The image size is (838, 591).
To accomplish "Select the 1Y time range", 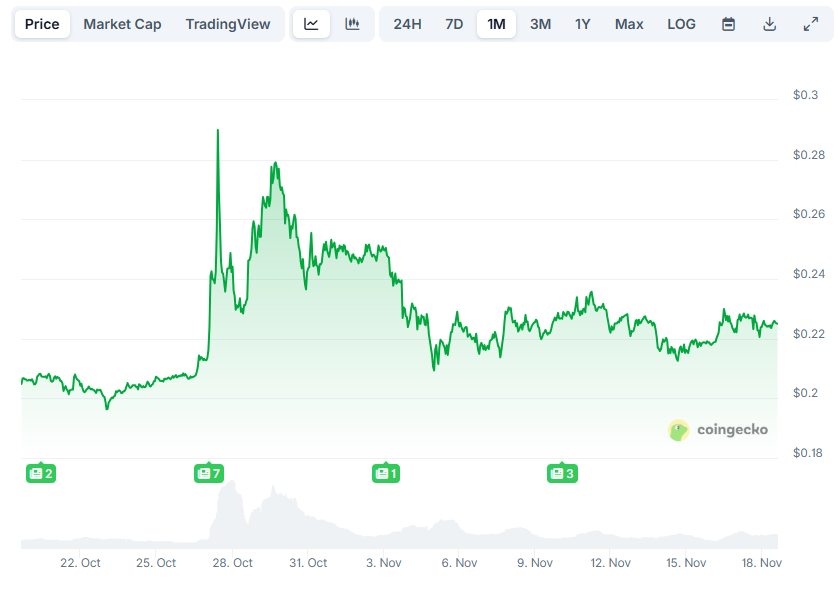I will (x=582, y=23).
